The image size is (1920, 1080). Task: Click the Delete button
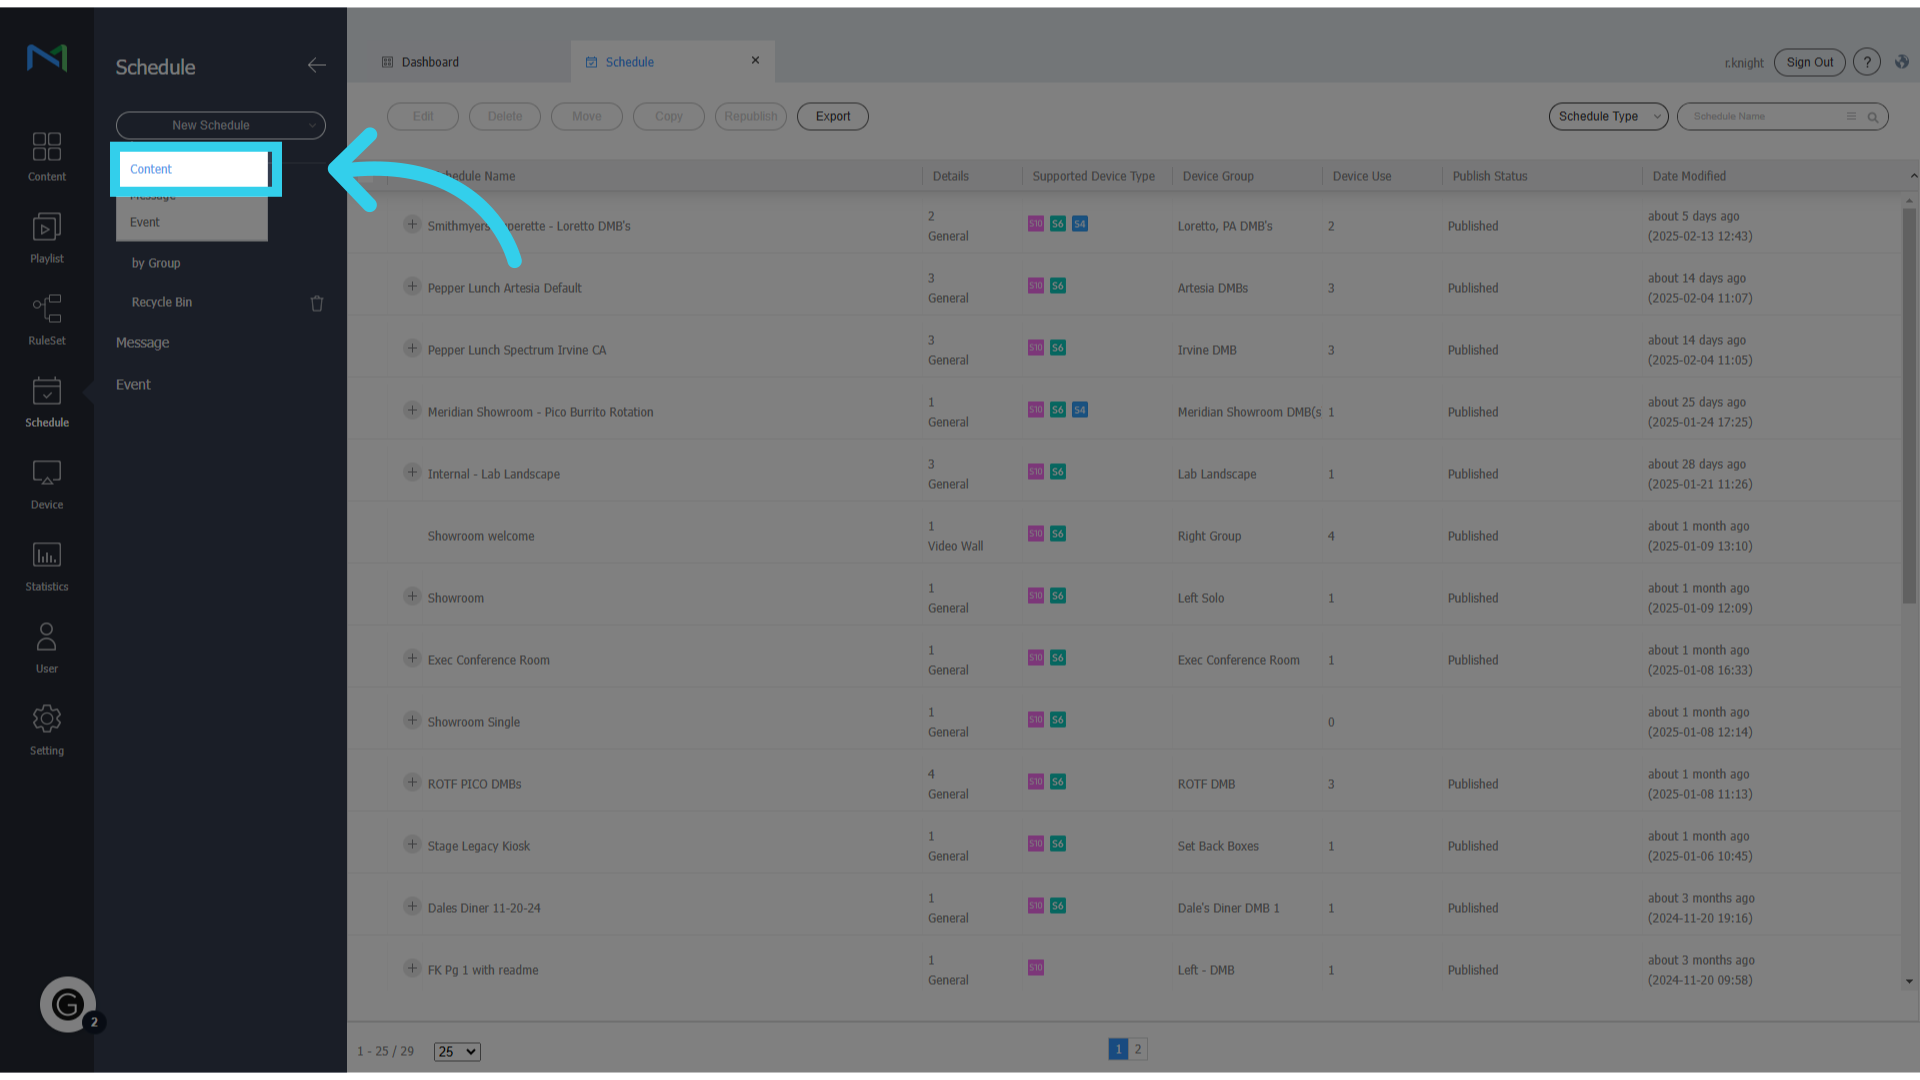[505, 117]
